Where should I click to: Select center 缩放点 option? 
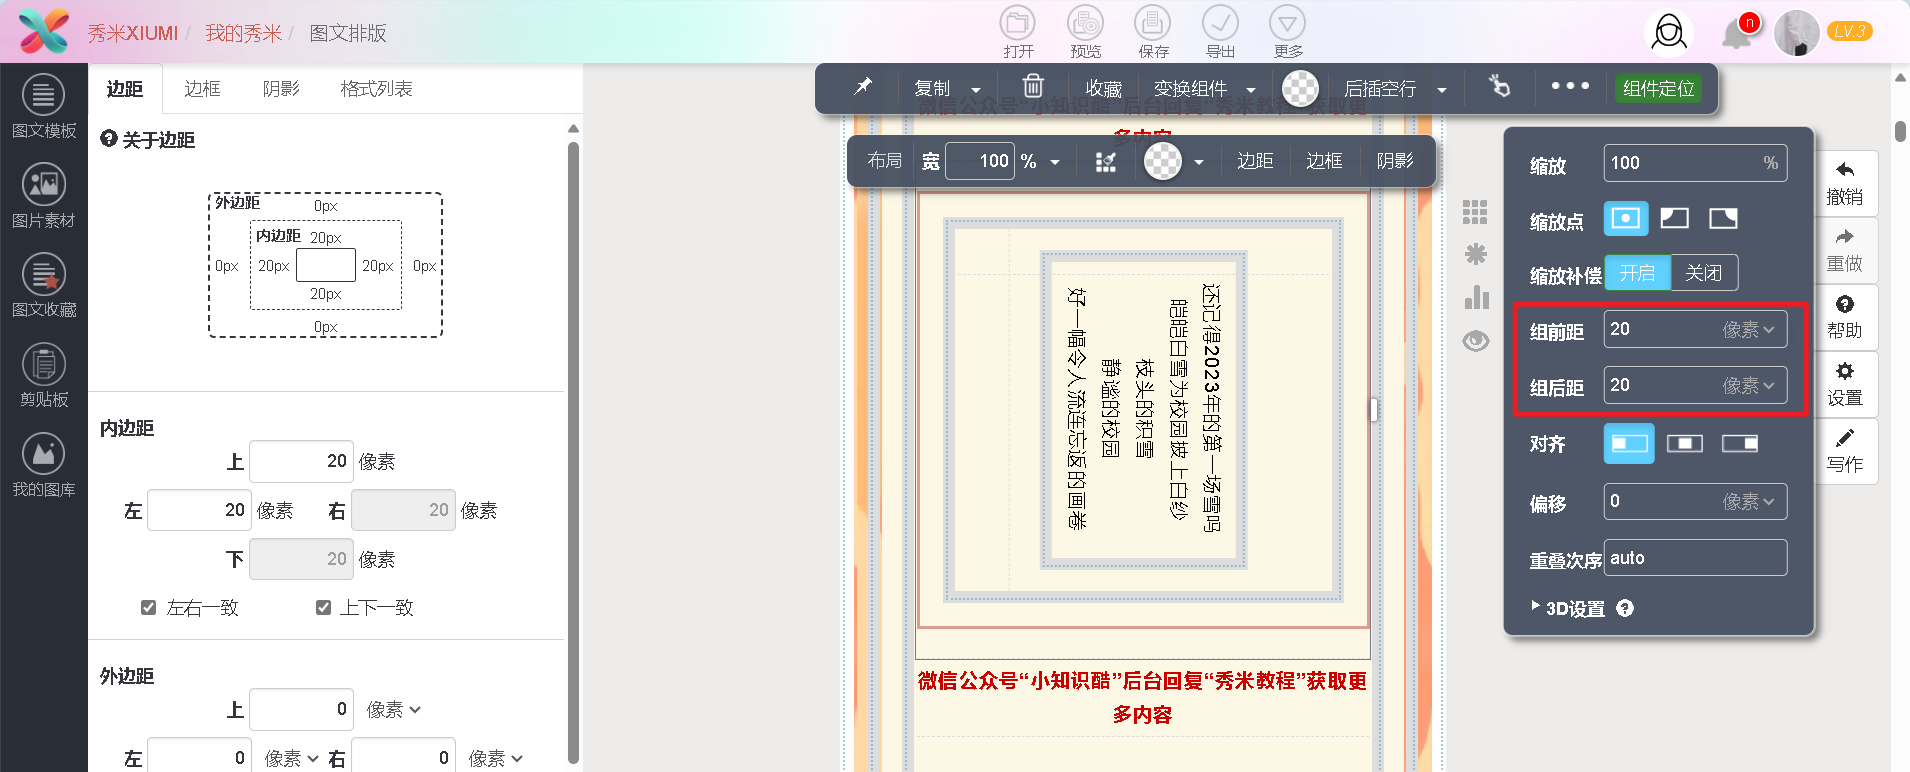coord(1626,218)
